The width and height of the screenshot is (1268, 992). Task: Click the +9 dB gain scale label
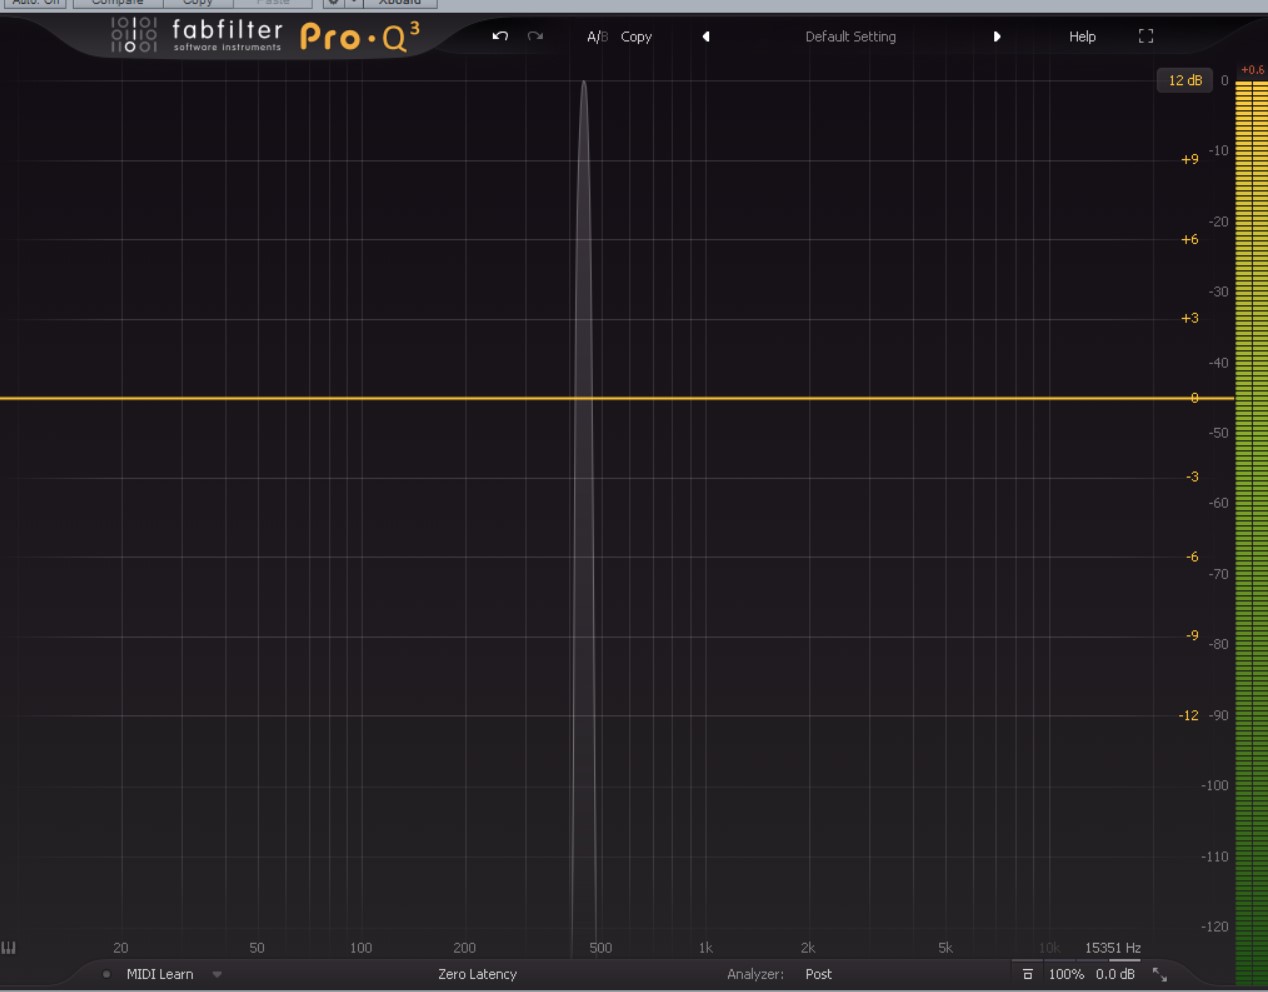1189,159
